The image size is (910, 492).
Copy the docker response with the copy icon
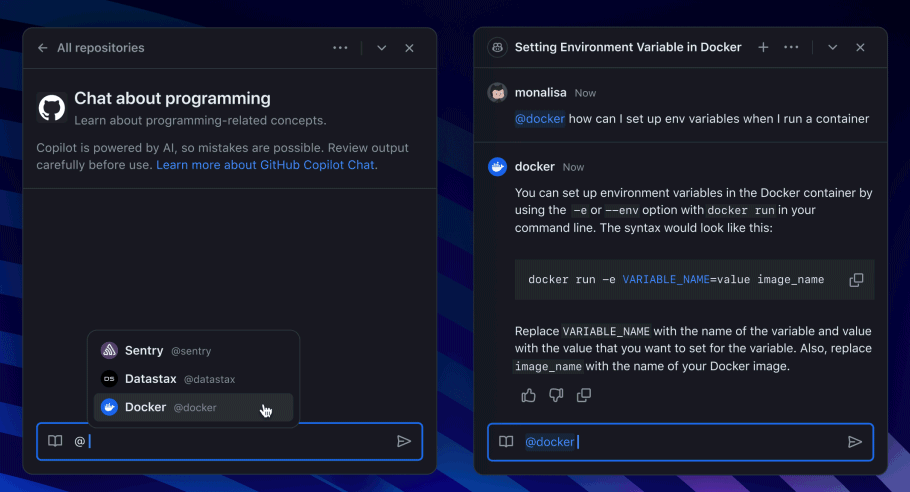tap(584, 395)
